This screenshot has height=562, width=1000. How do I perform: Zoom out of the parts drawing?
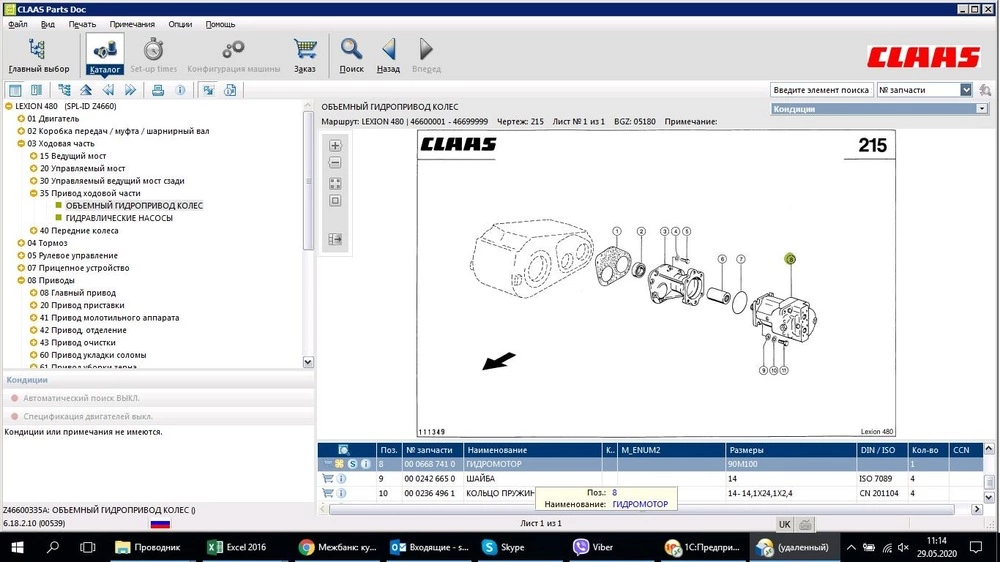point(335,163)
